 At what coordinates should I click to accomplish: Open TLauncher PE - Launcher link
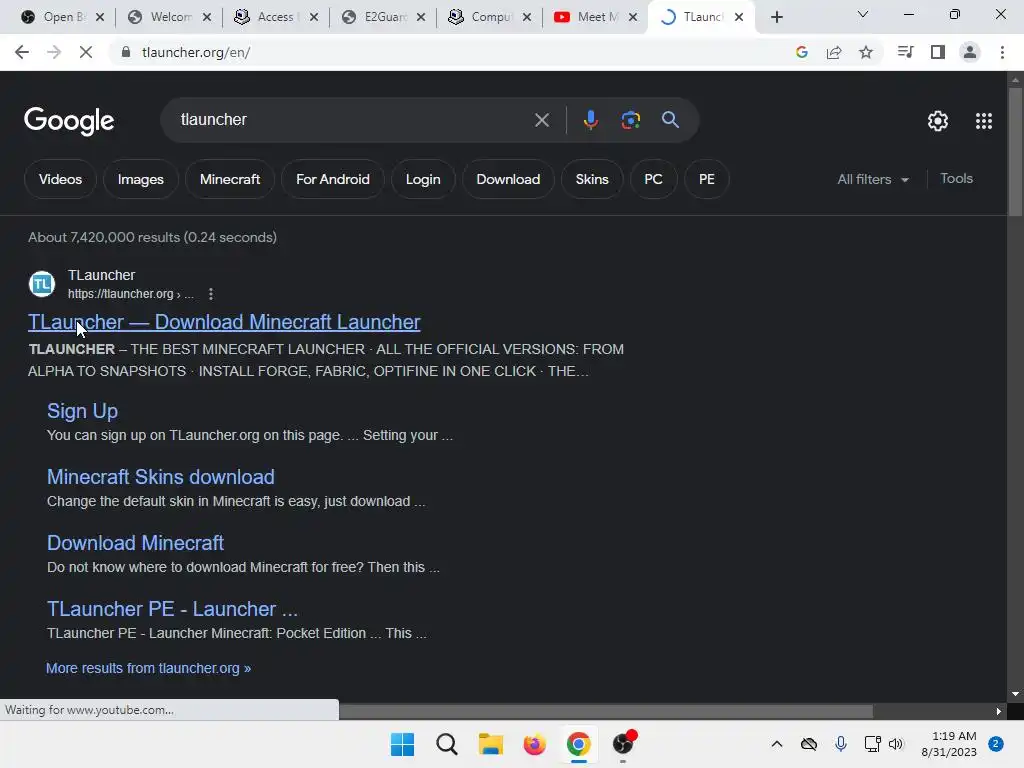coord(172,609)
